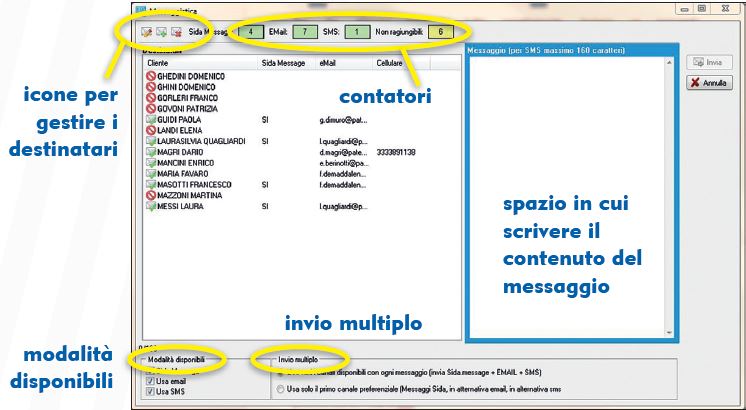Viewport: 746px width, 410px height.
Task: Click the Sida Message column header
Action: coord(283,63)
